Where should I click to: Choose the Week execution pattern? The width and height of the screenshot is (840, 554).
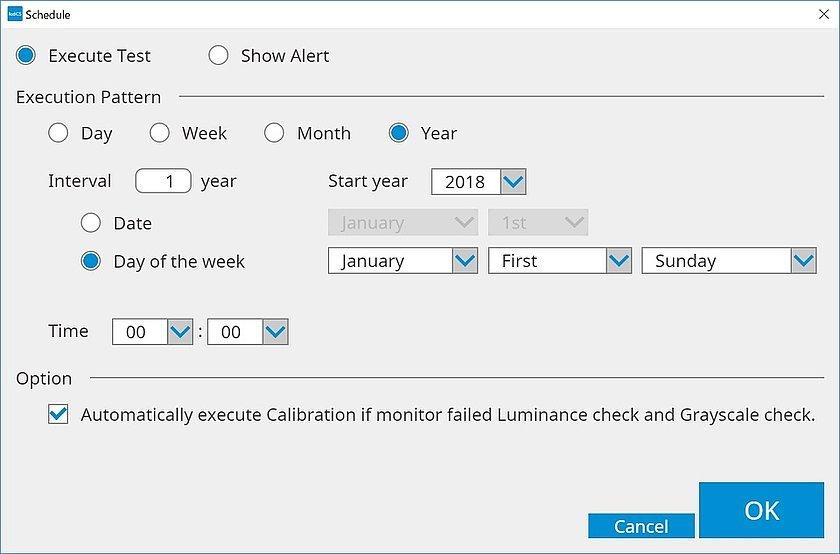pyautogui.click(x=160, y=133)
